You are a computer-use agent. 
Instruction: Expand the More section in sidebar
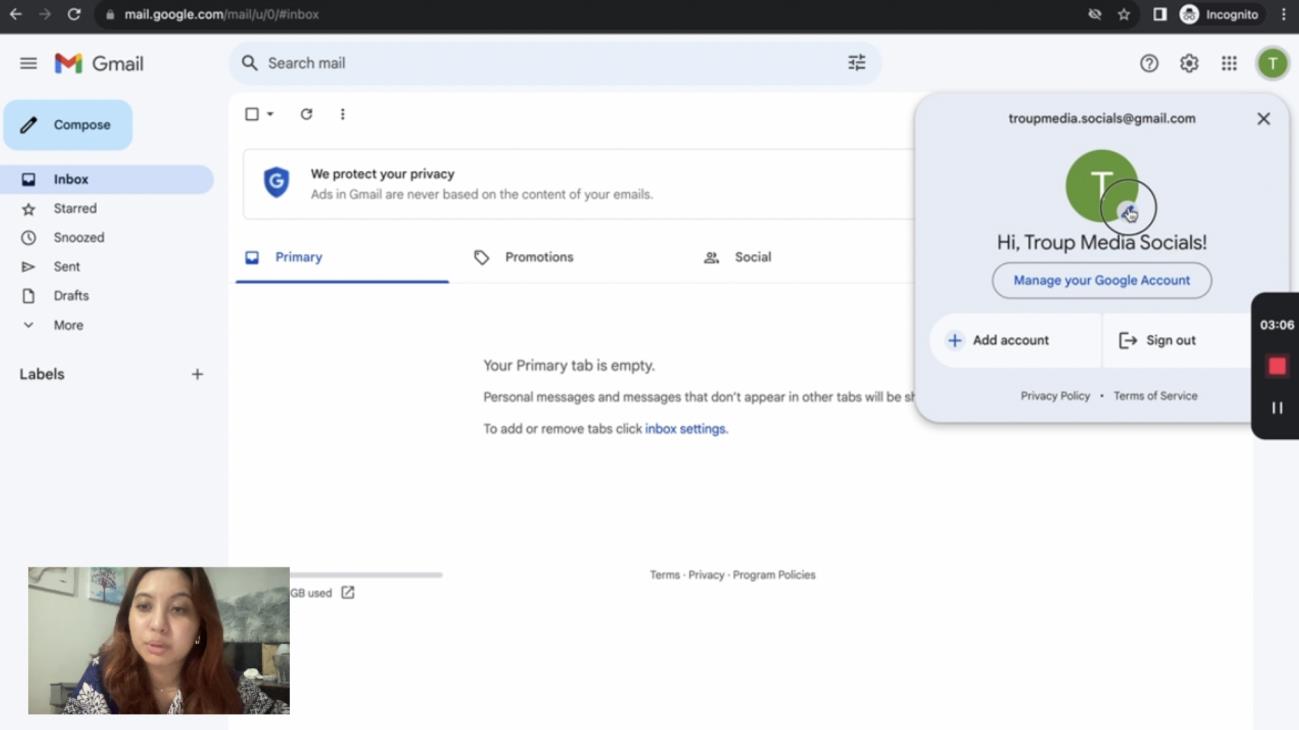(x=68, y=325)
